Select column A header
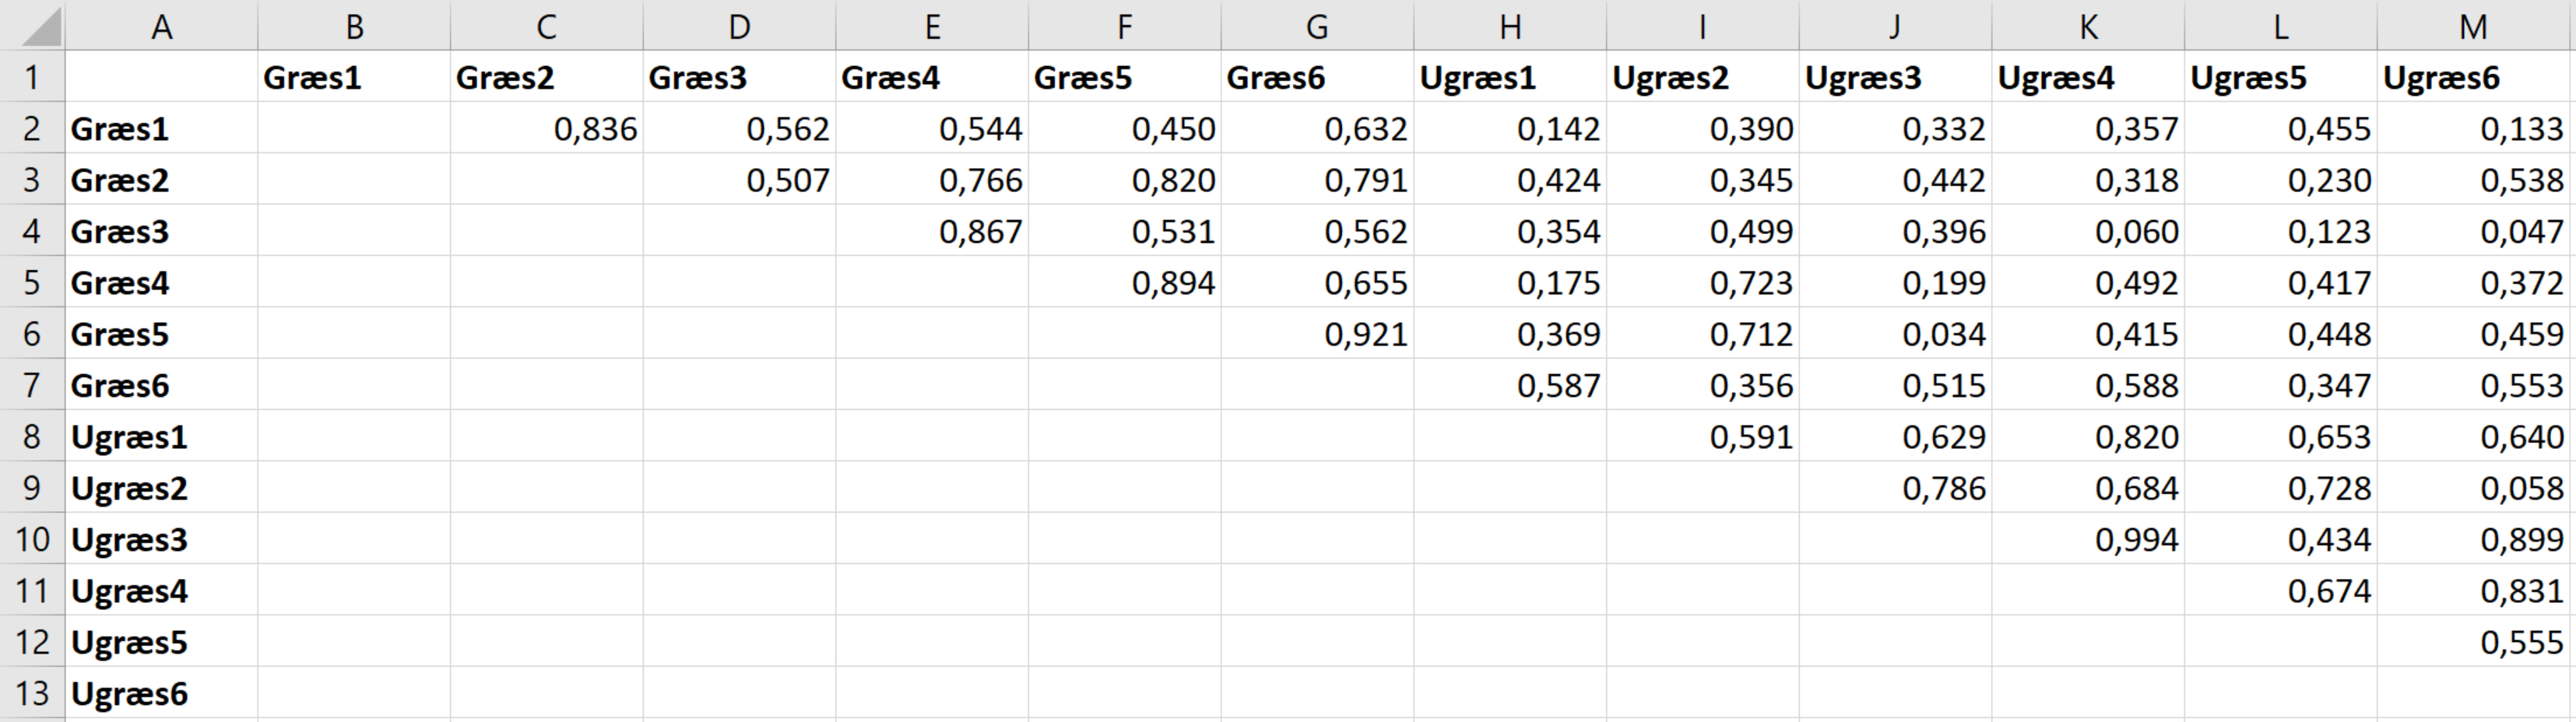Image resolution: width=2576 pixels, height=722 pixels. (x=161, y=27)
